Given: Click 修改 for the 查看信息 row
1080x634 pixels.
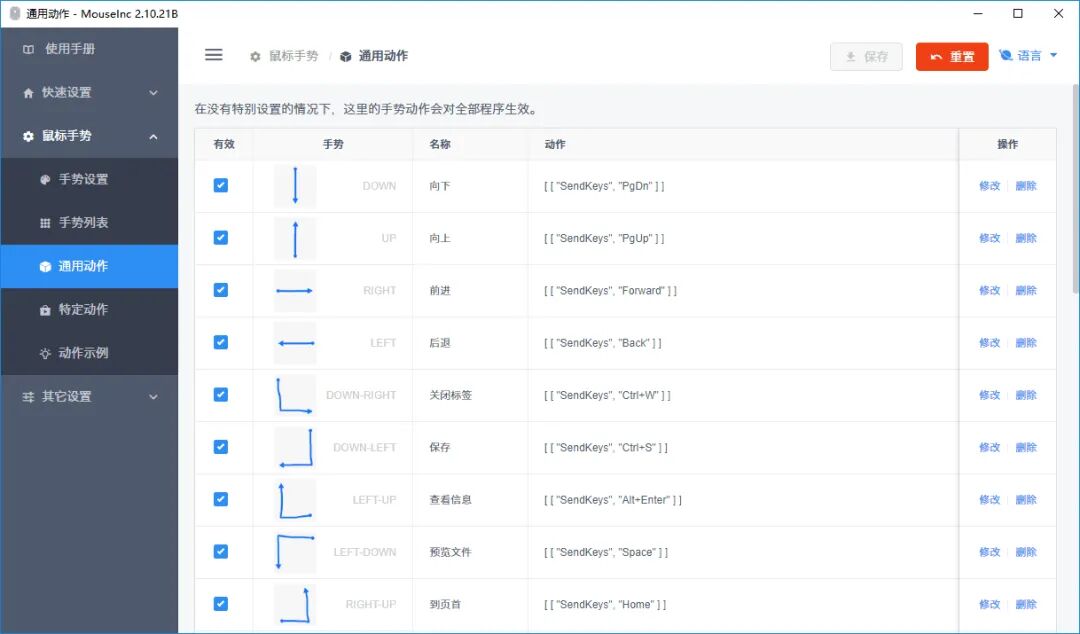Looking at the screenshot, I should 990,500.
